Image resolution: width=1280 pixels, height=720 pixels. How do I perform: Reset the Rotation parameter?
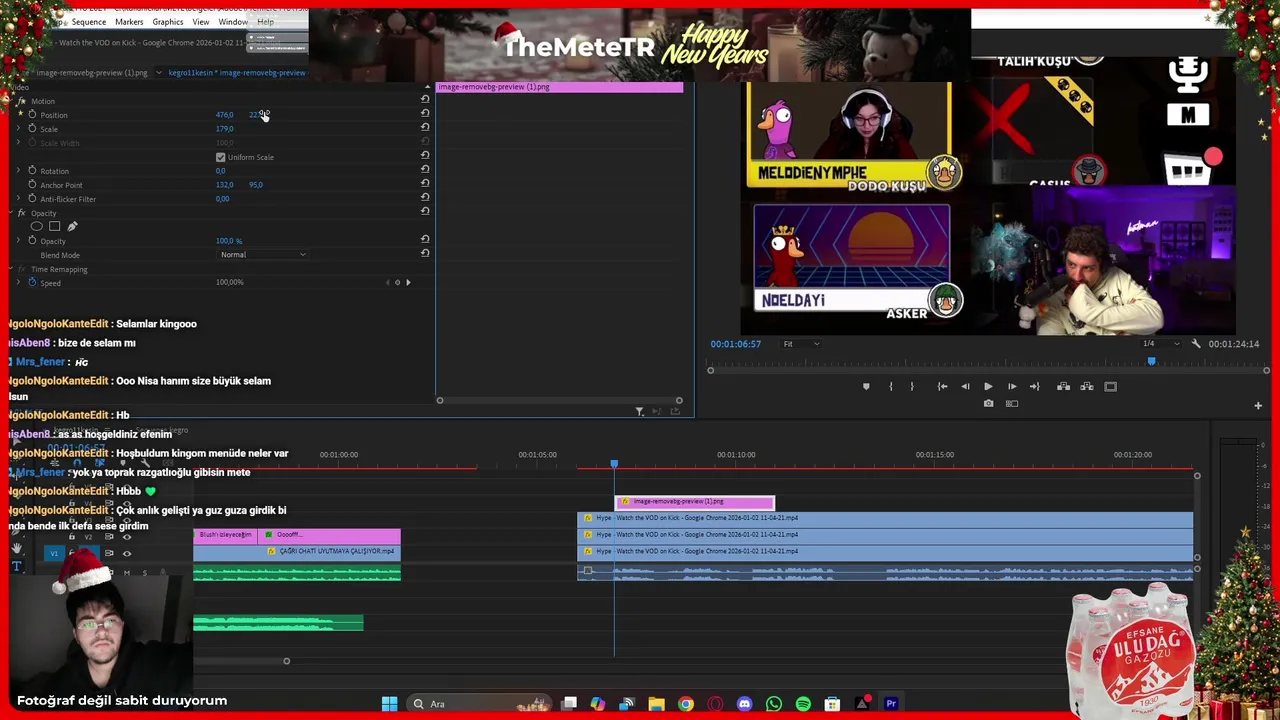coord(425,169)
